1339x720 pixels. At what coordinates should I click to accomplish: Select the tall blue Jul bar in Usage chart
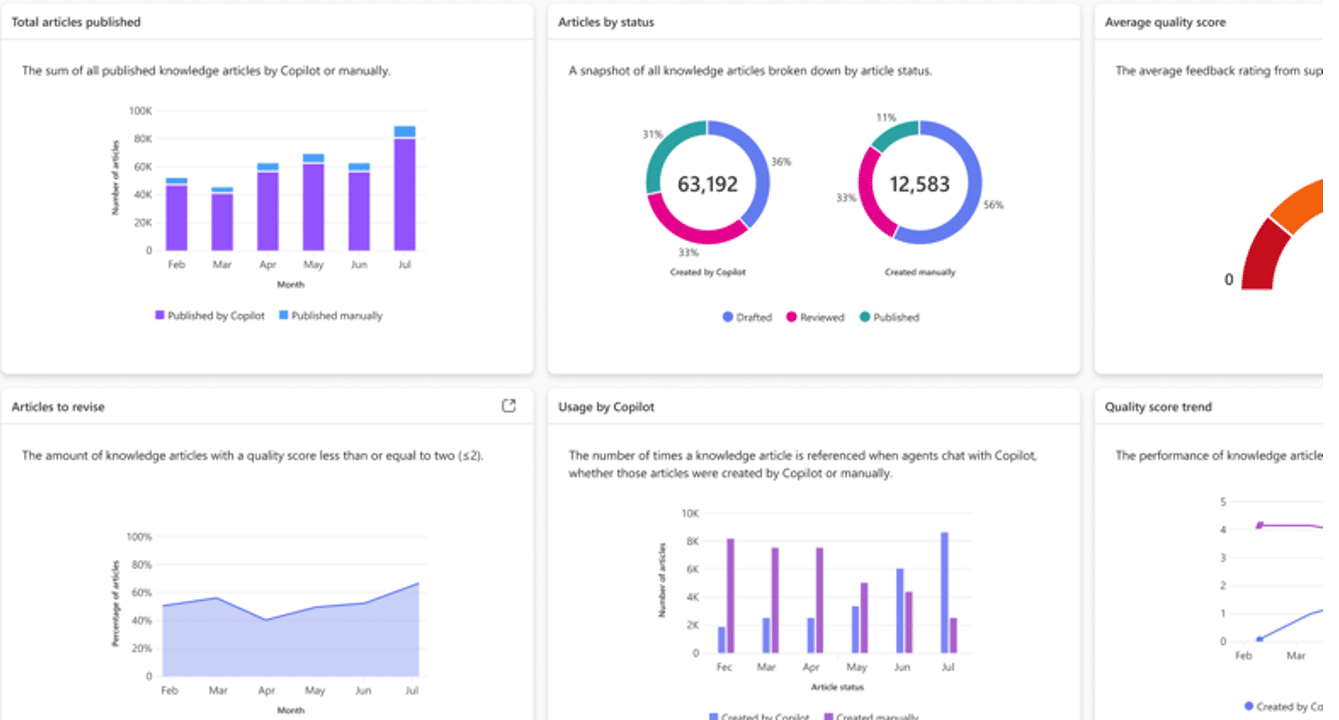pyautogui.click(x=944, y=592)
